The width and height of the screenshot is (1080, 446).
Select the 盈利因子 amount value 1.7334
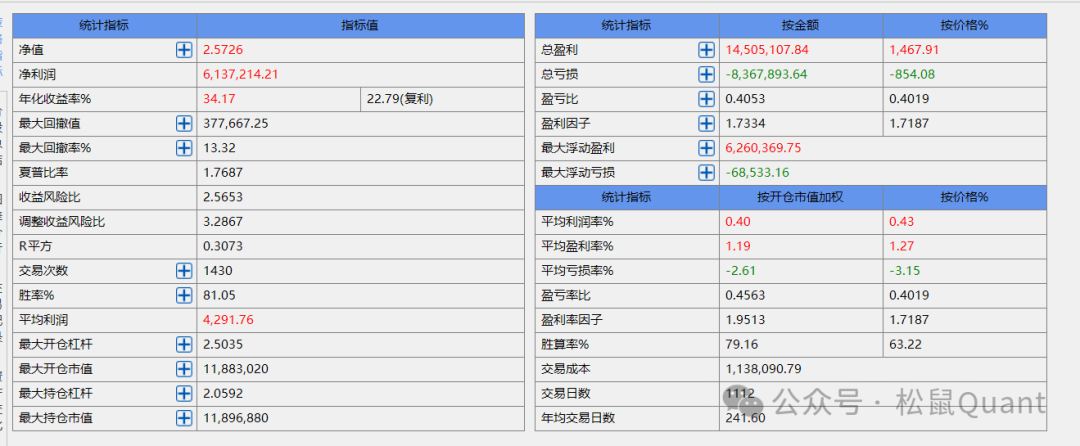[745, 124]
